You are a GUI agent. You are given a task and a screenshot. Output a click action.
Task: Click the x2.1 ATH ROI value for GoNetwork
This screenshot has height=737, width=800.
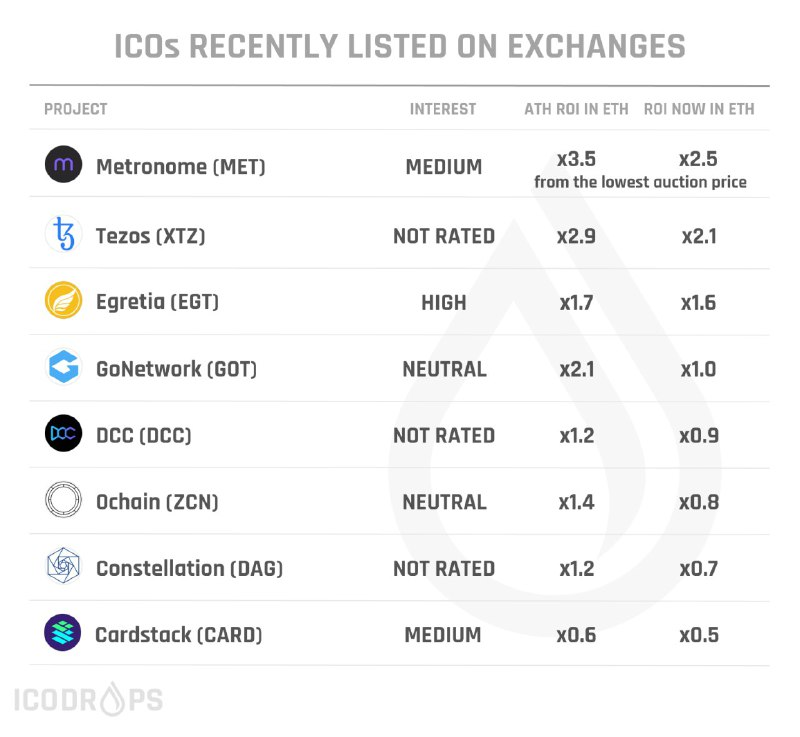click(x=577, y=369)
